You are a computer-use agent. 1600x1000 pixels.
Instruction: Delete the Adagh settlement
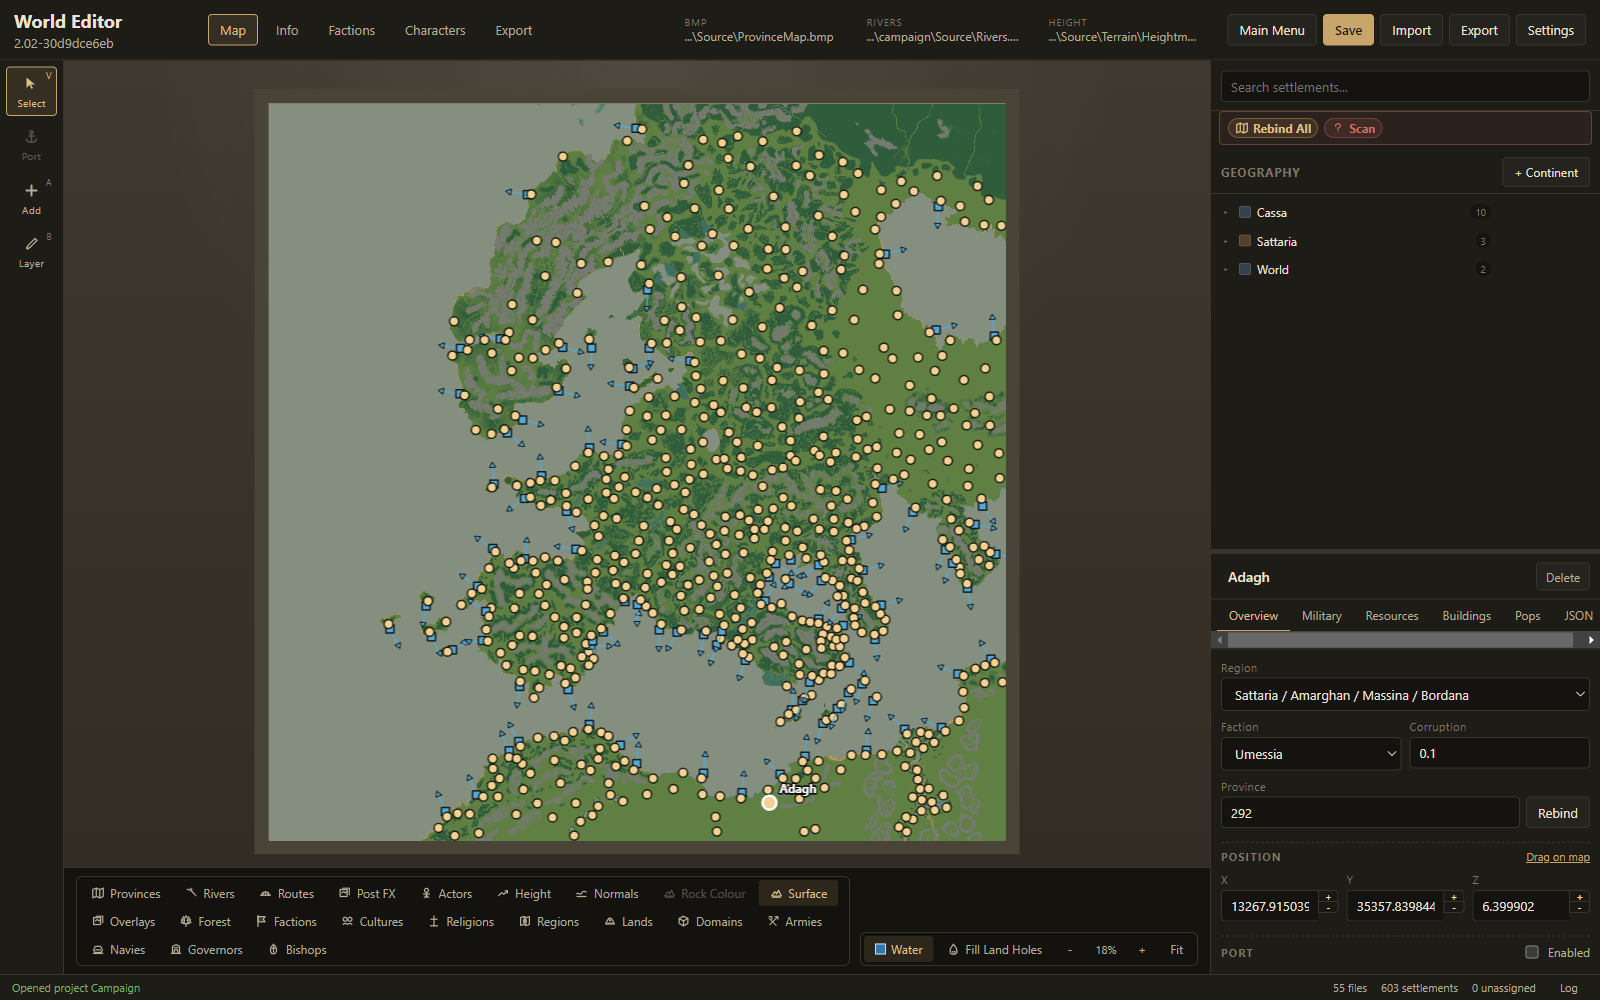point(1562,577)
